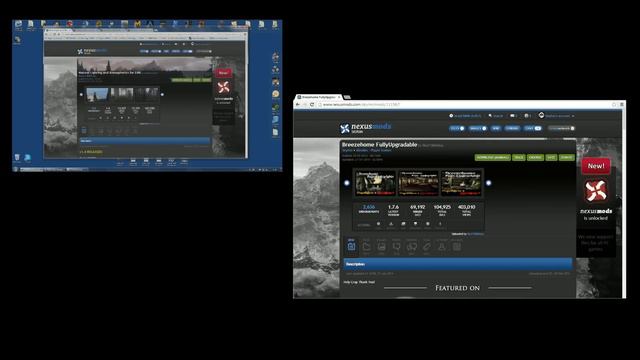Click New! button in left background window
Screen dimensions: 640x360
(223, 73)
